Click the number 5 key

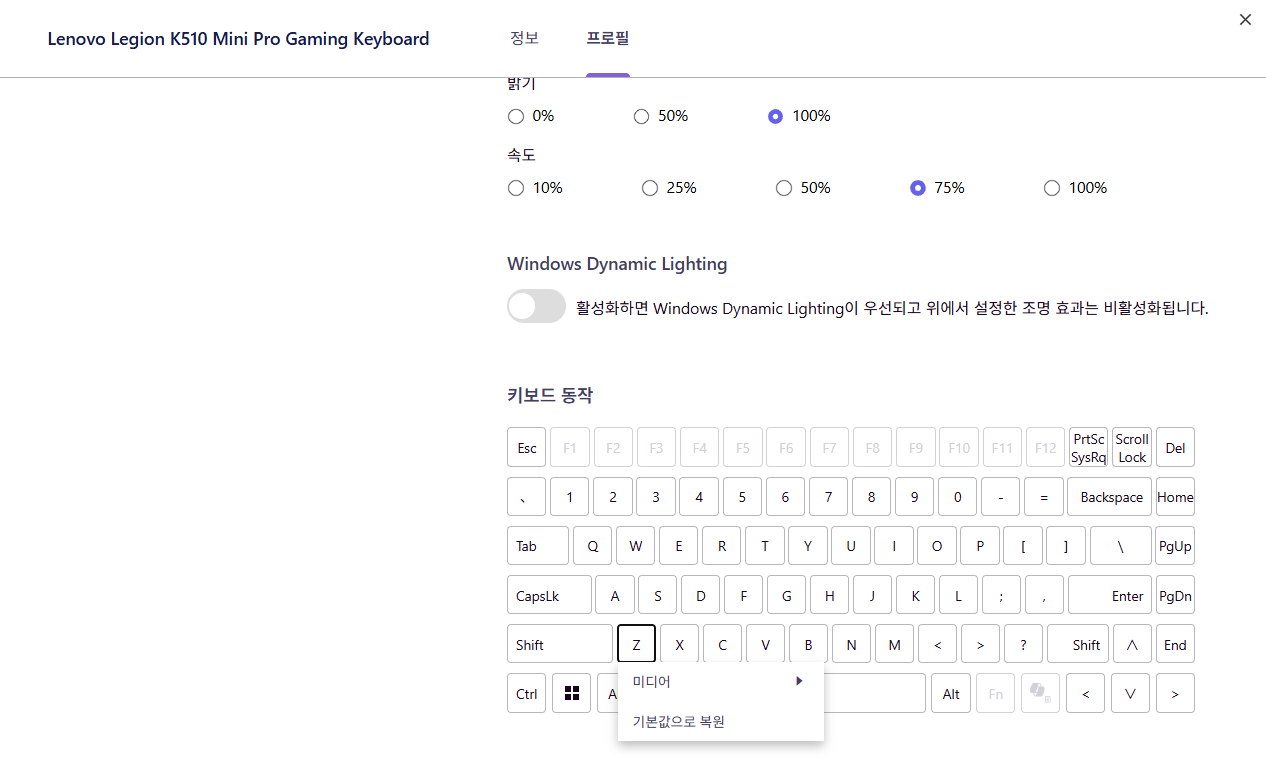742,496
